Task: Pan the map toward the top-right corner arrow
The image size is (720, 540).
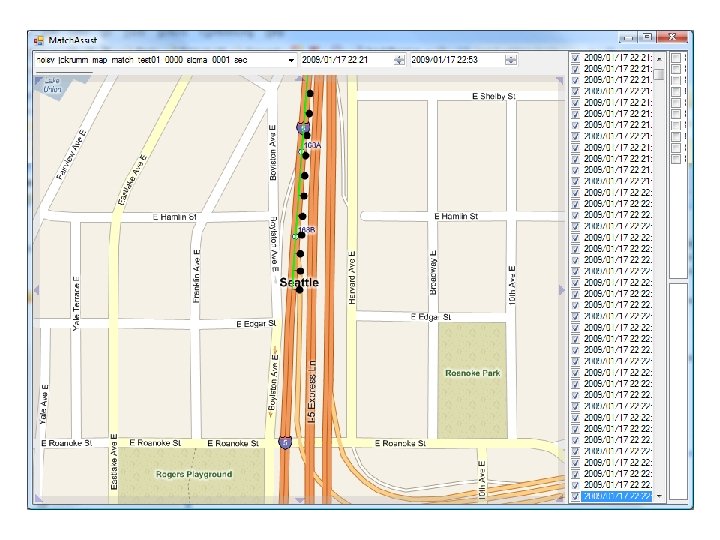Action: tap(559, 81)
